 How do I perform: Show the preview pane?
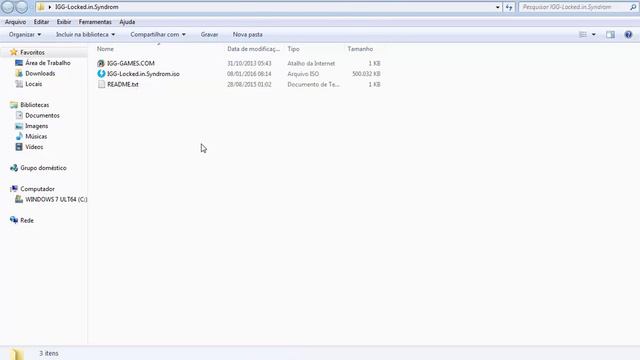click(x=610, y=35)
